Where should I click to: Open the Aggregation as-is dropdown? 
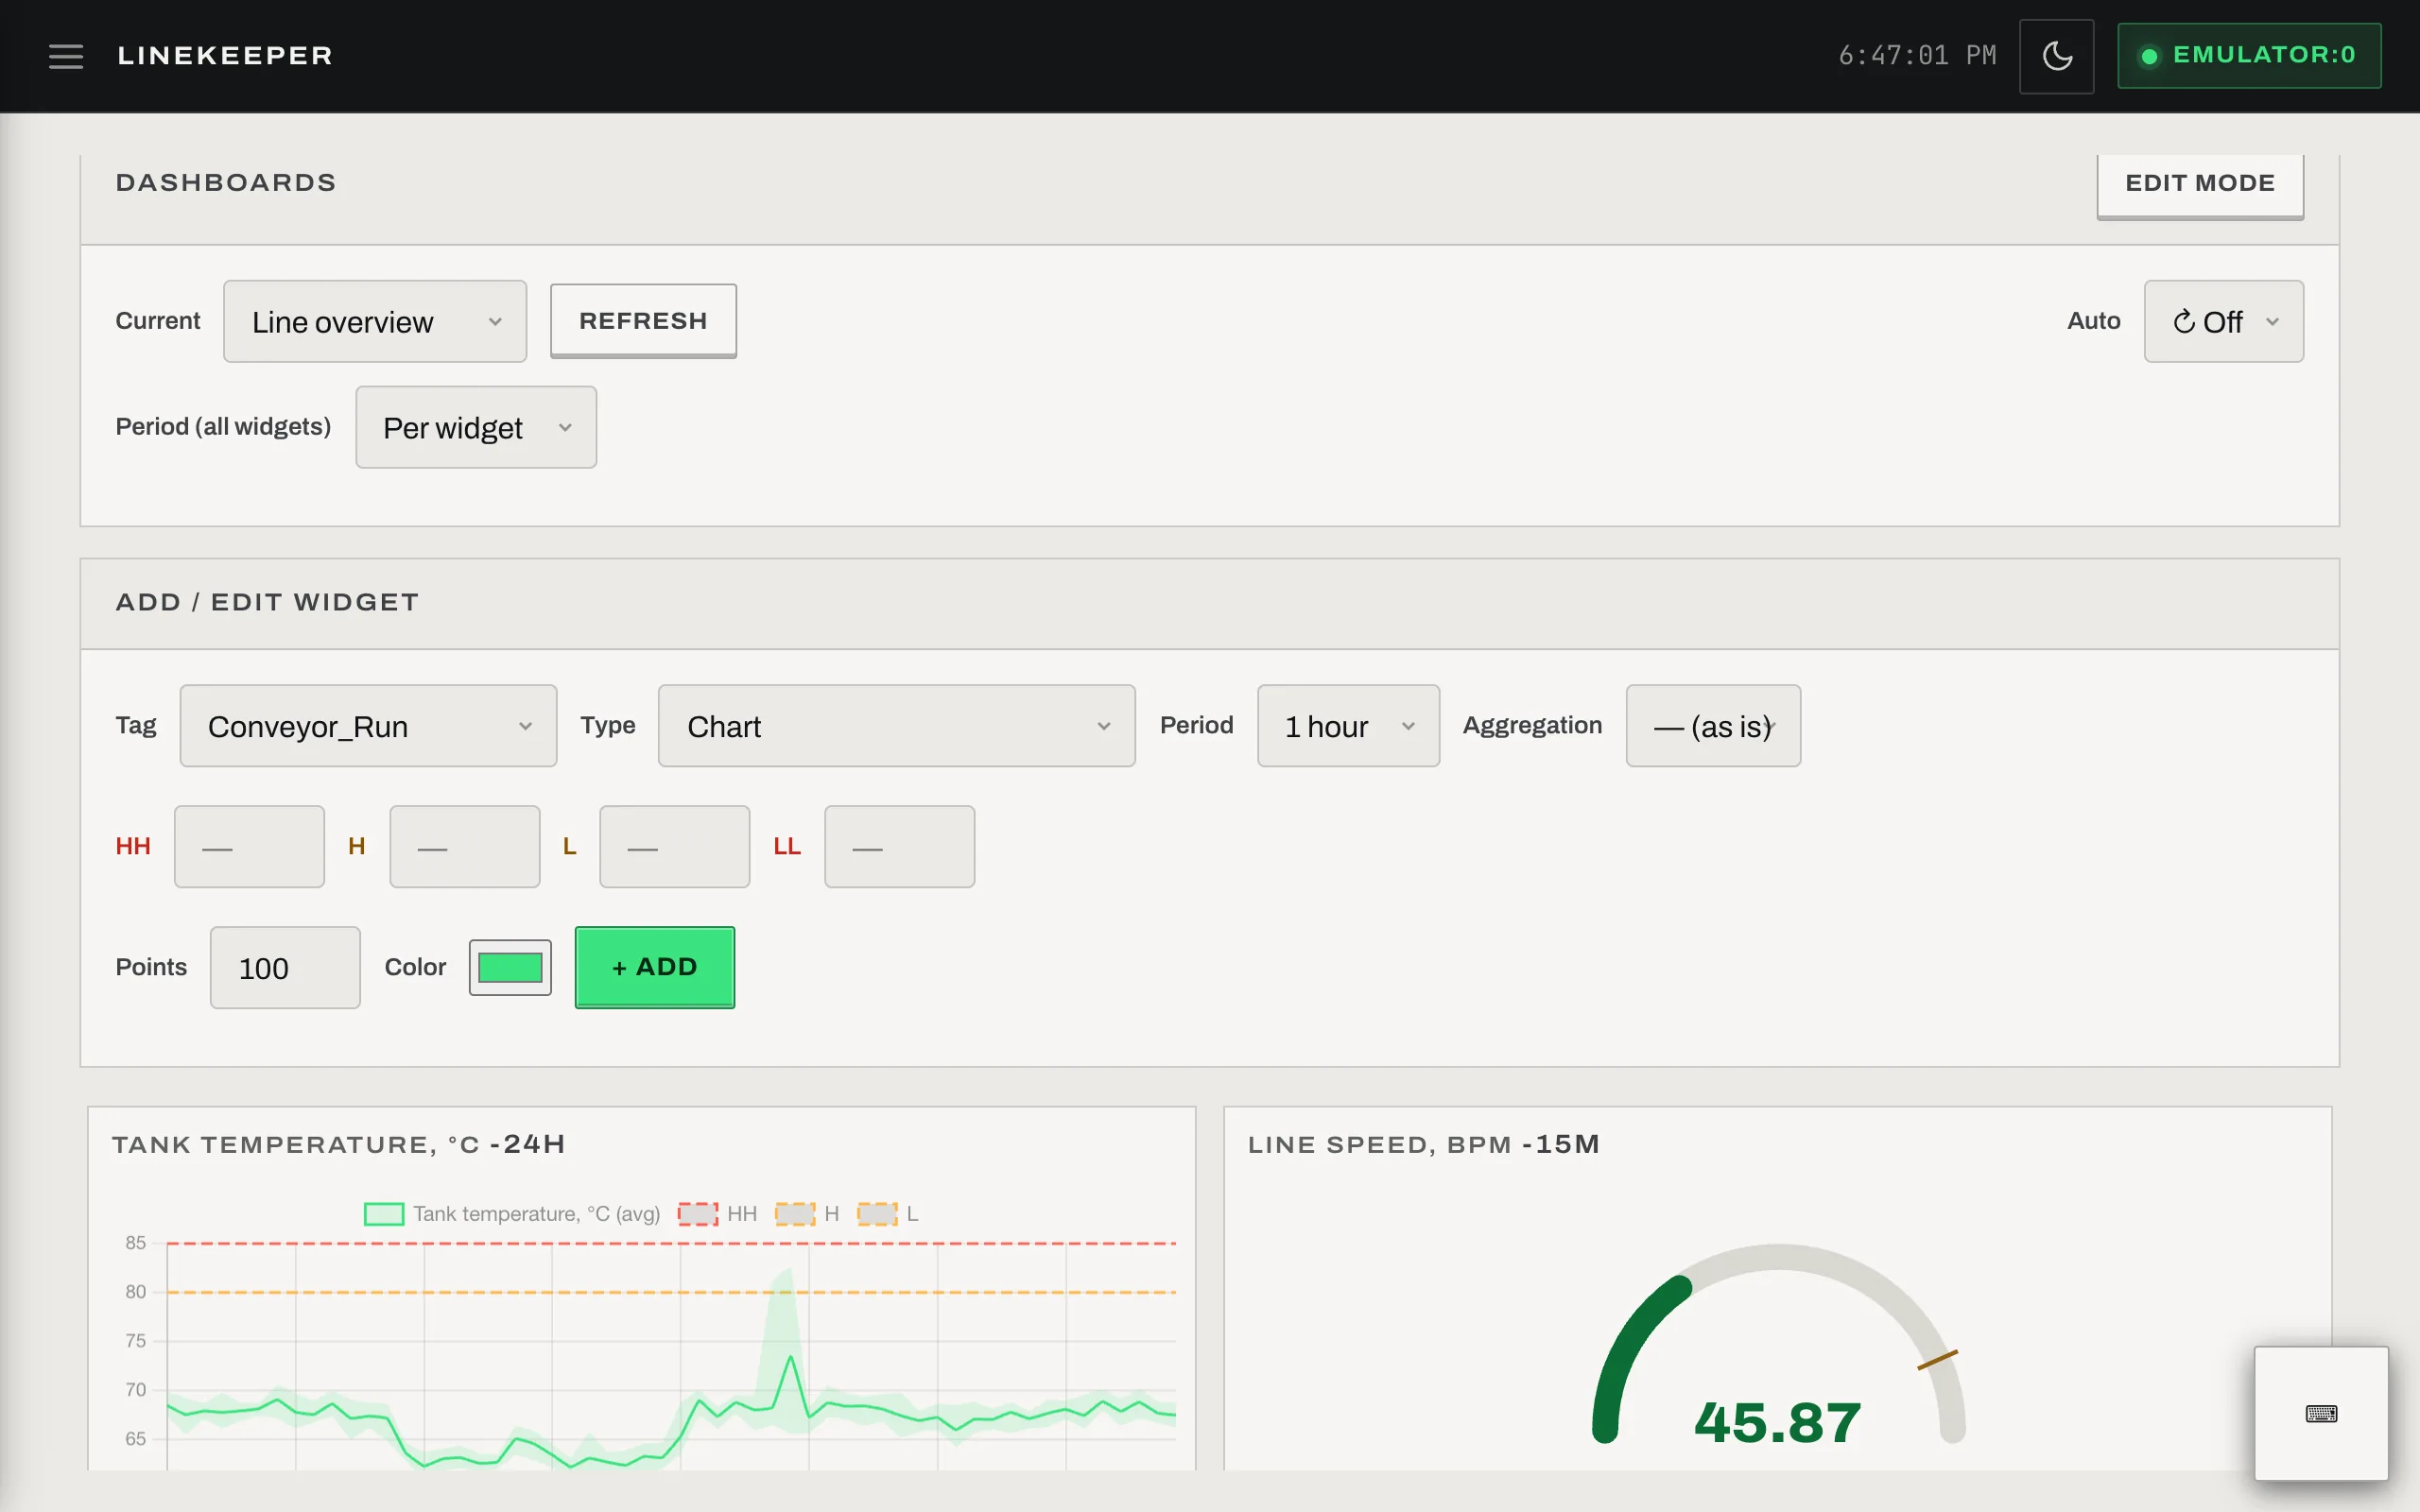[1713, 726]
